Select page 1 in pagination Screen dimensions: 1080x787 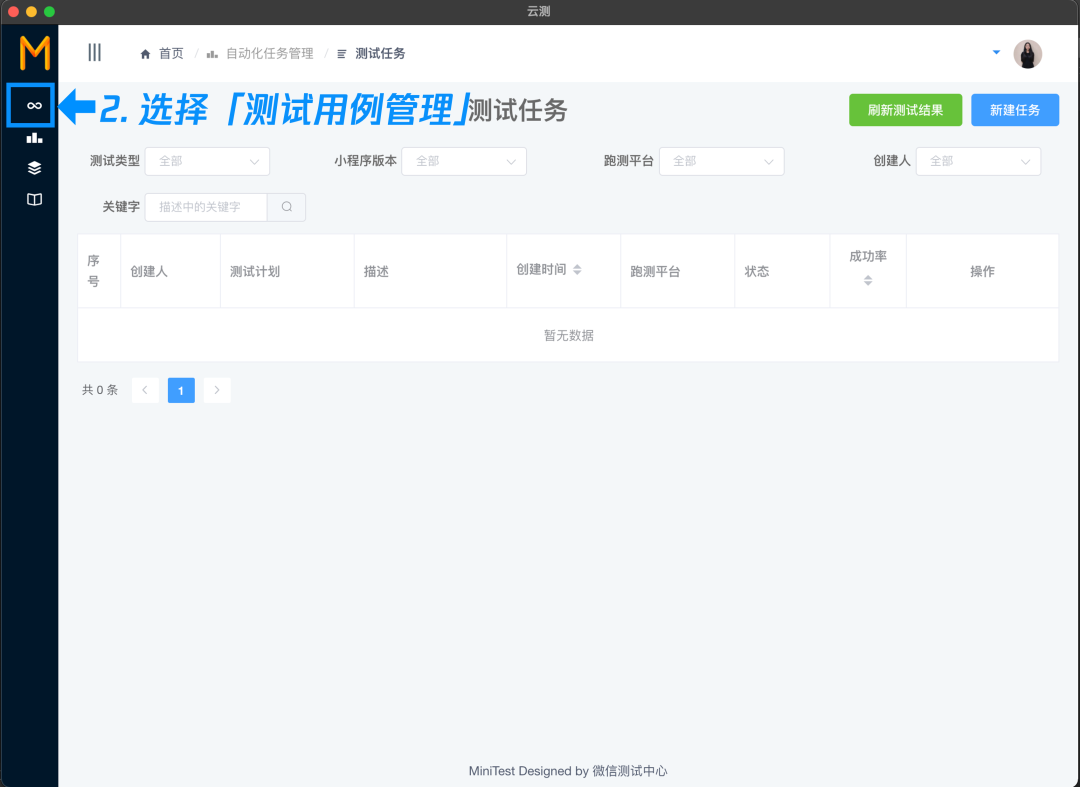[181, 390]
